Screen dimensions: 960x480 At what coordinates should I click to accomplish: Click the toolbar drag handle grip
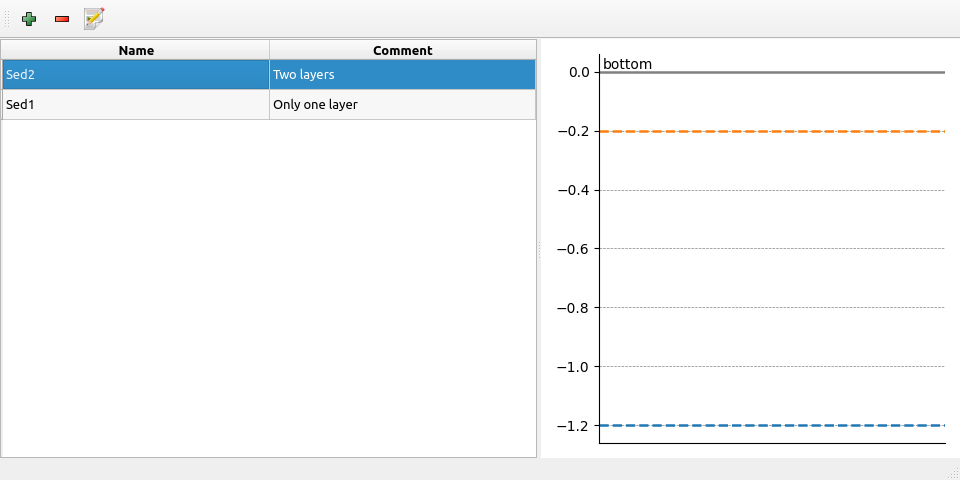(x=8, y=18)
